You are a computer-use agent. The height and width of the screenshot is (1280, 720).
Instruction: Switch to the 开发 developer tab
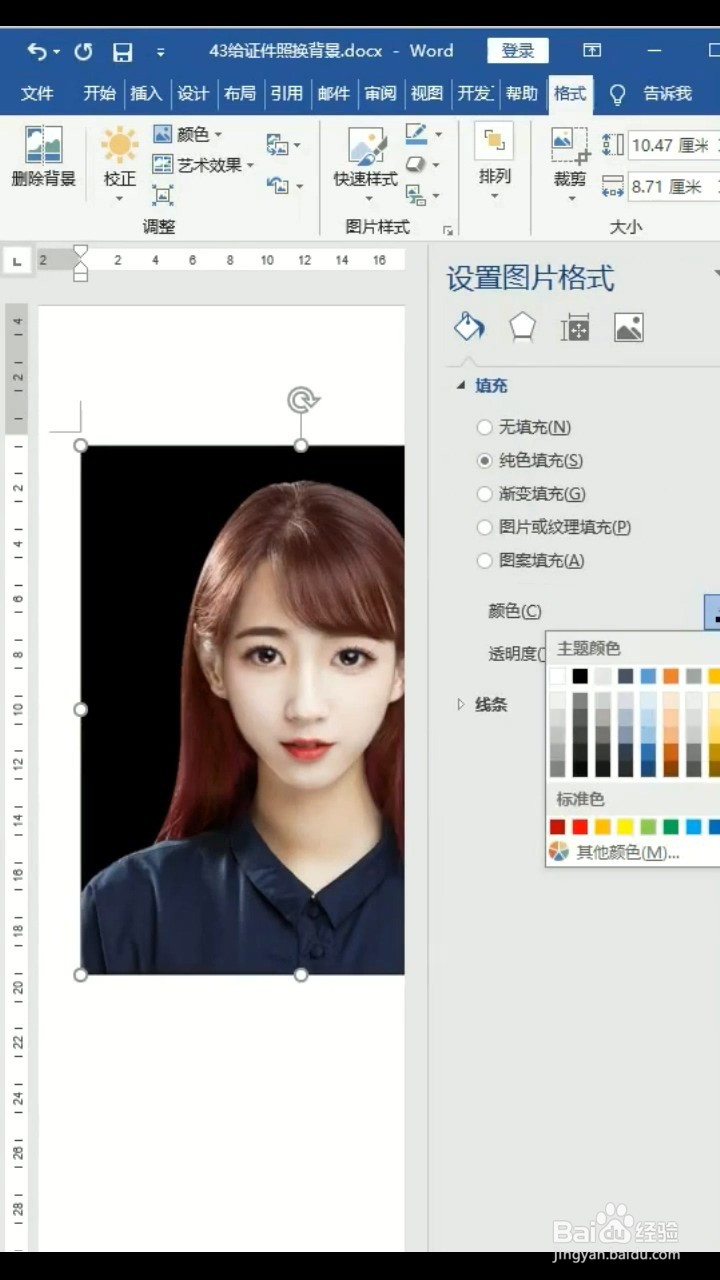click(x=475, y=93)
